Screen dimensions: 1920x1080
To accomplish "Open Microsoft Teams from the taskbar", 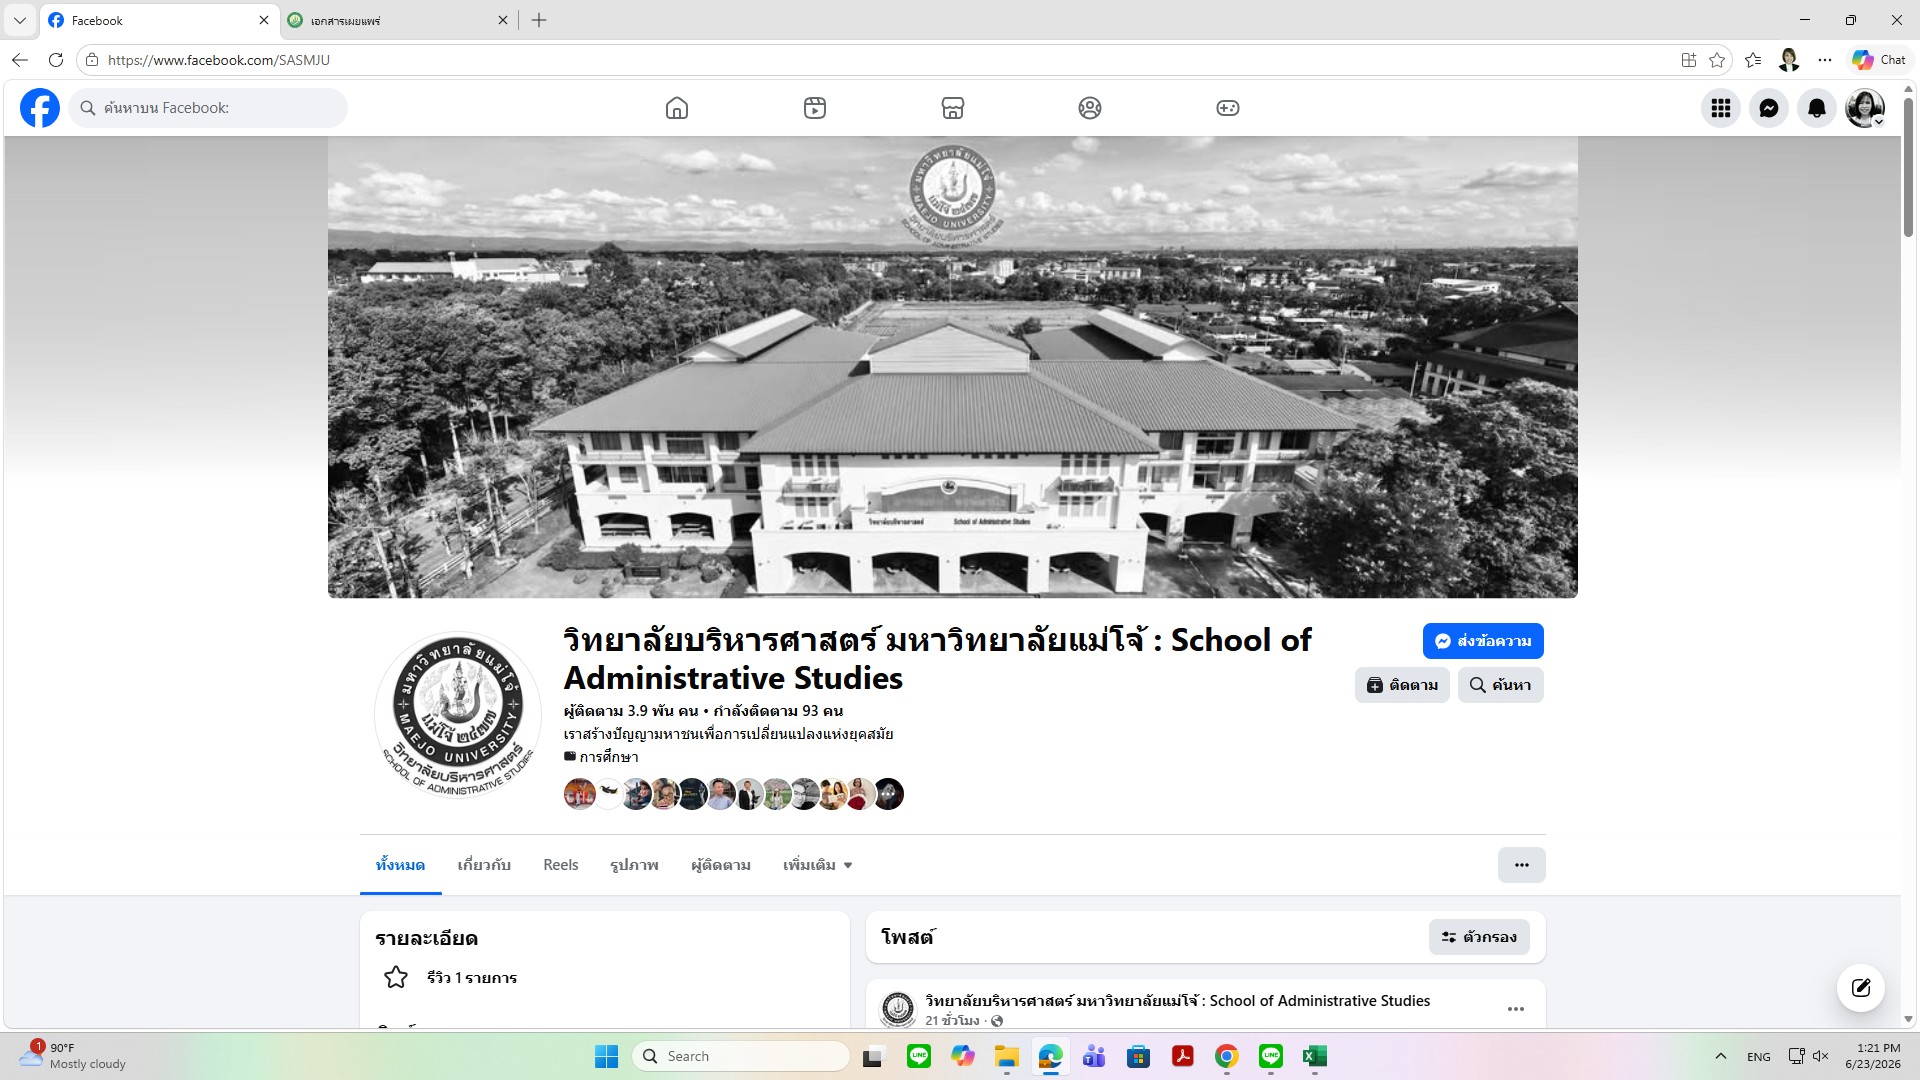I will [1094, 1056].
